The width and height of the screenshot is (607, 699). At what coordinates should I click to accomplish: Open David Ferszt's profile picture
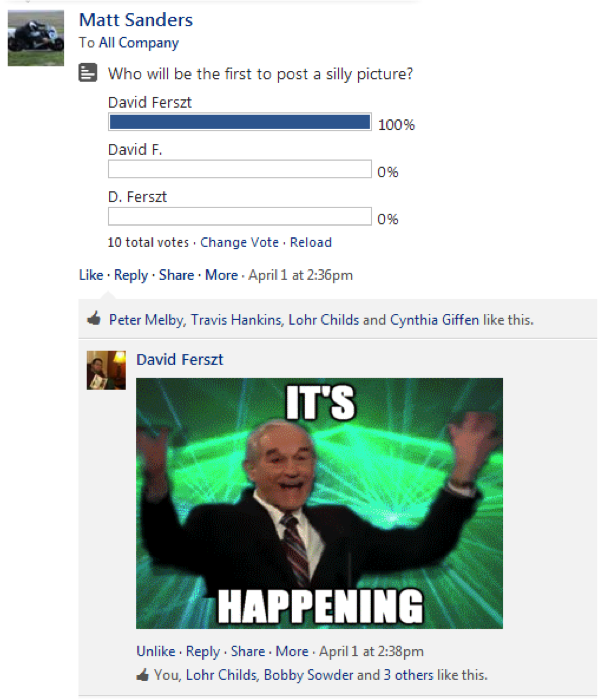tap(106, 370)
